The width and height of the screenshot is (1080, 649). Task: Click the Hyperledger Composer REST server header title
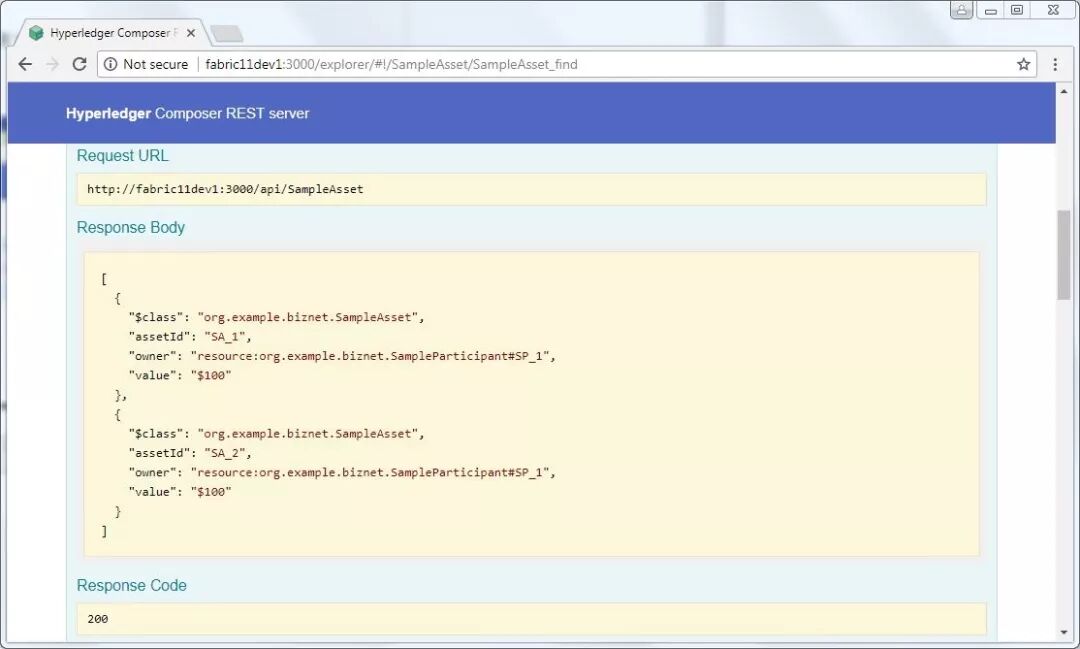[x=187, y=113]
